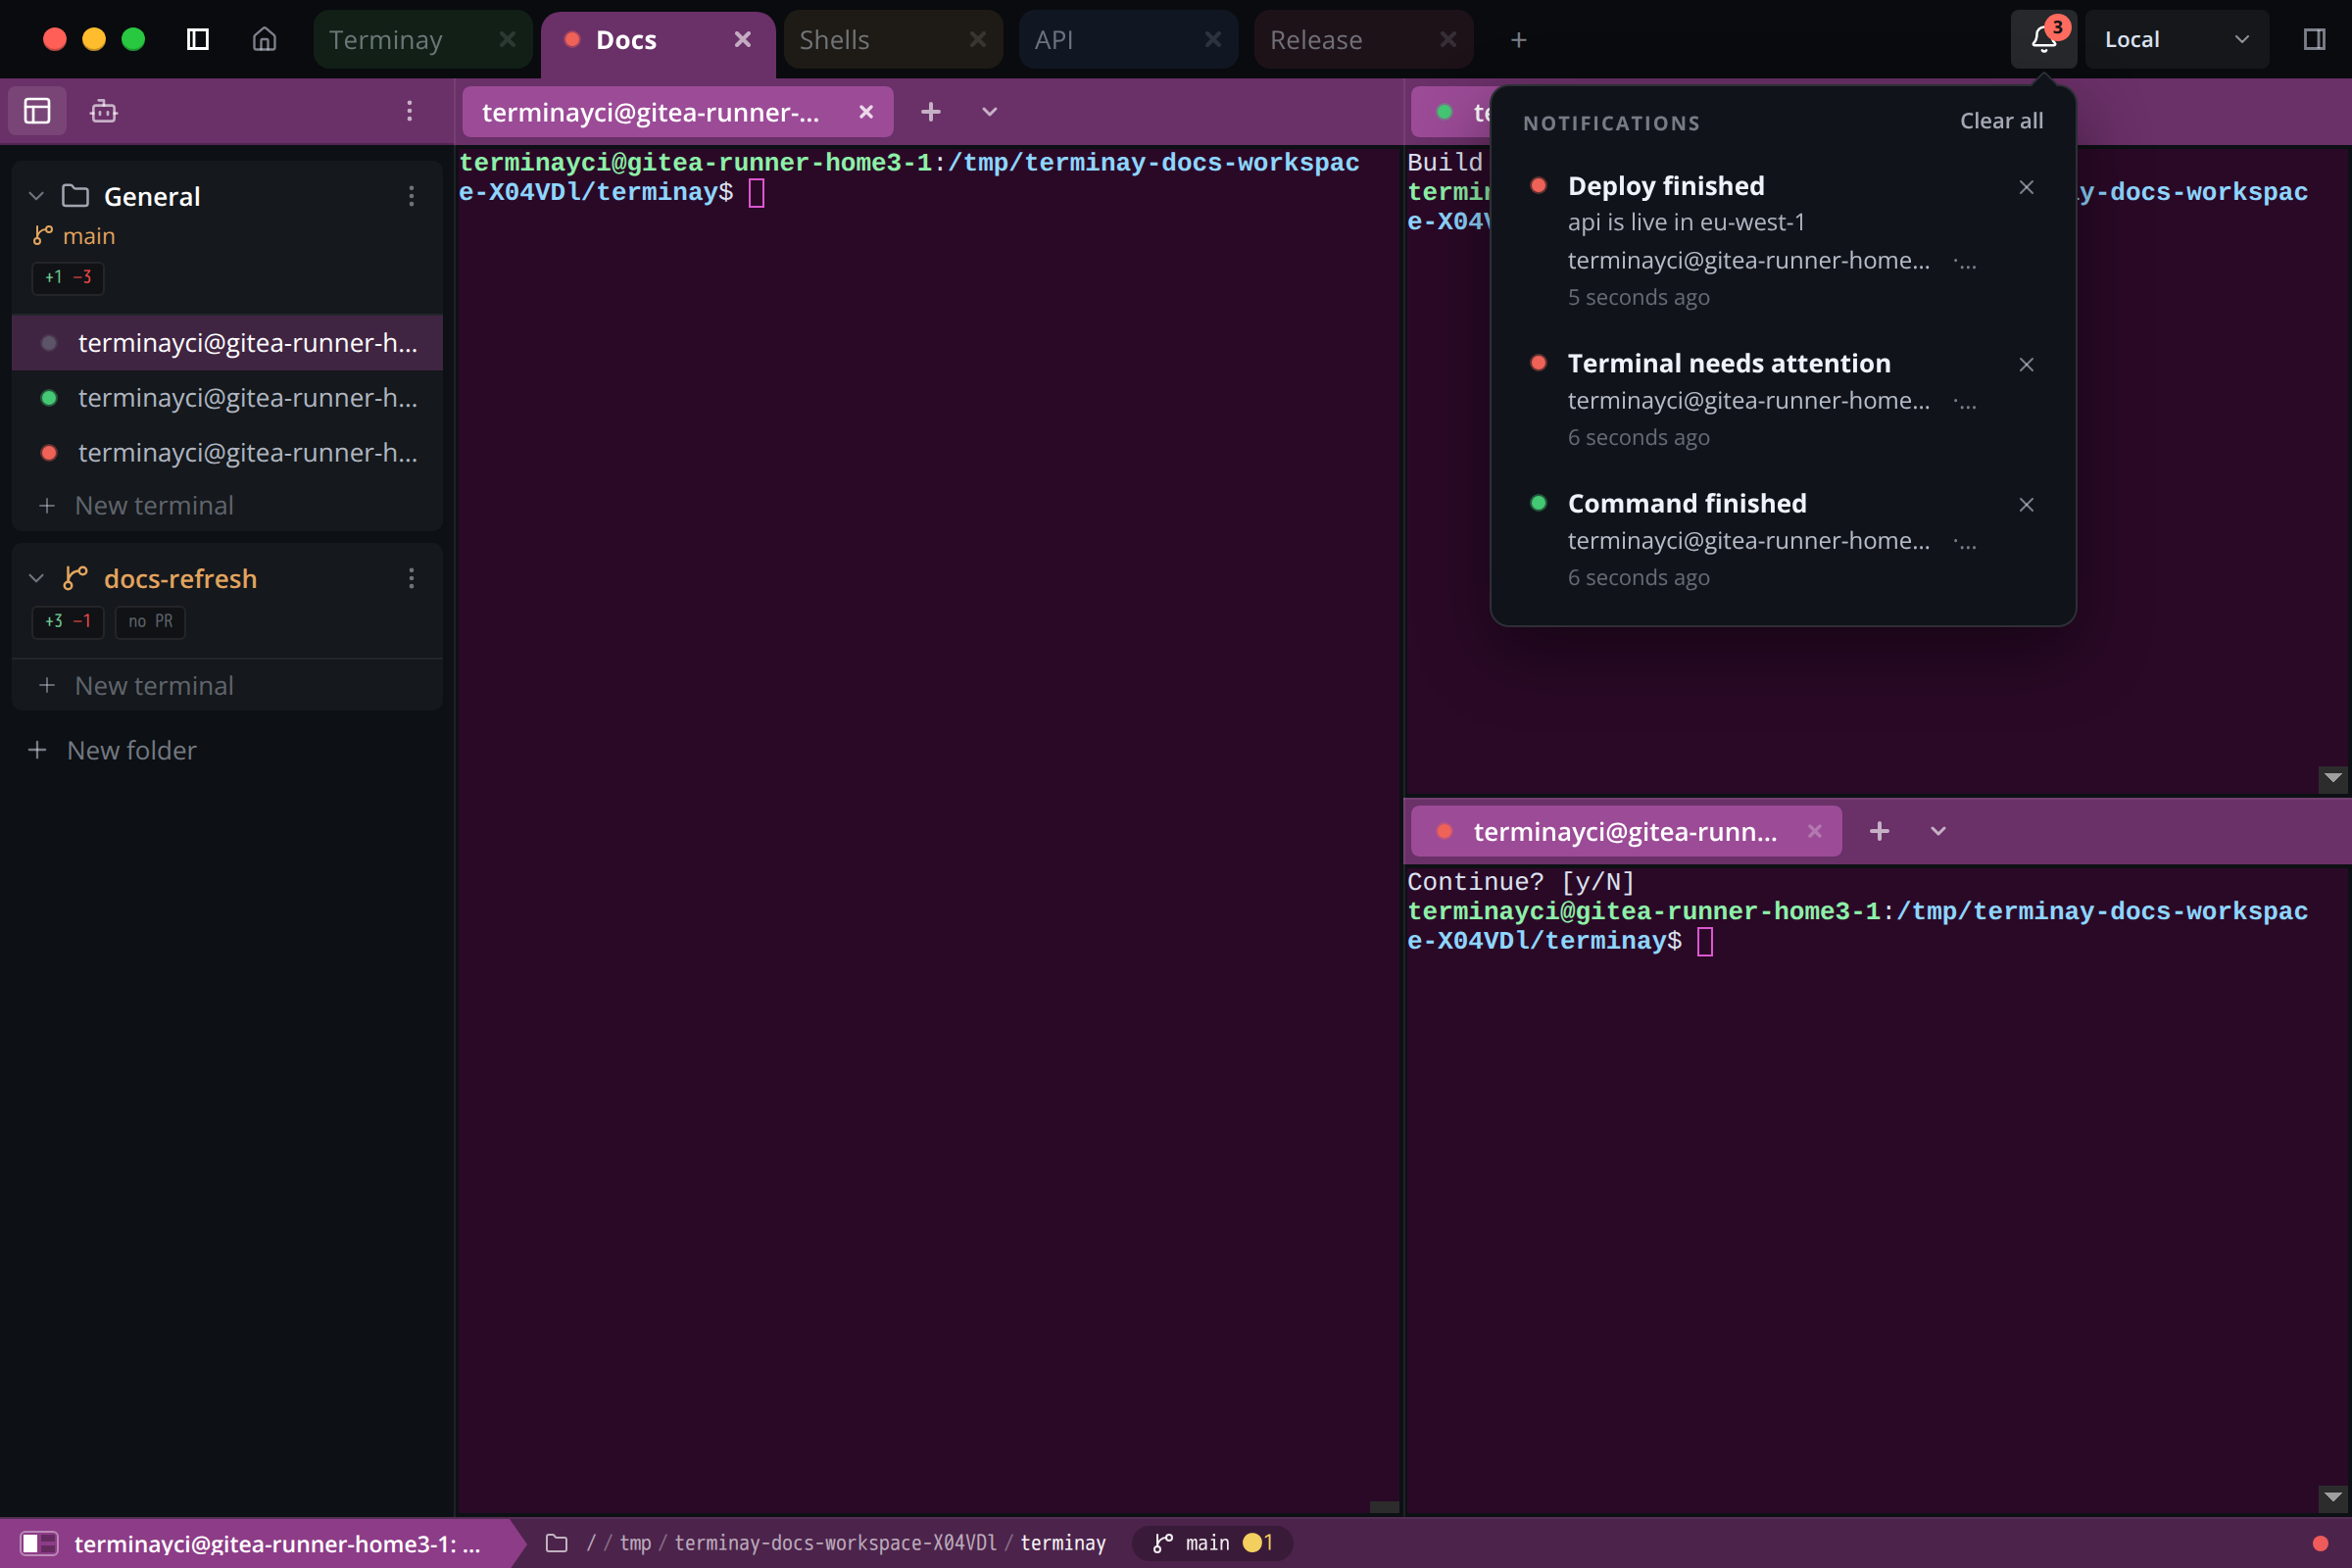Click New folder in sidebar

tap(113, 750)
